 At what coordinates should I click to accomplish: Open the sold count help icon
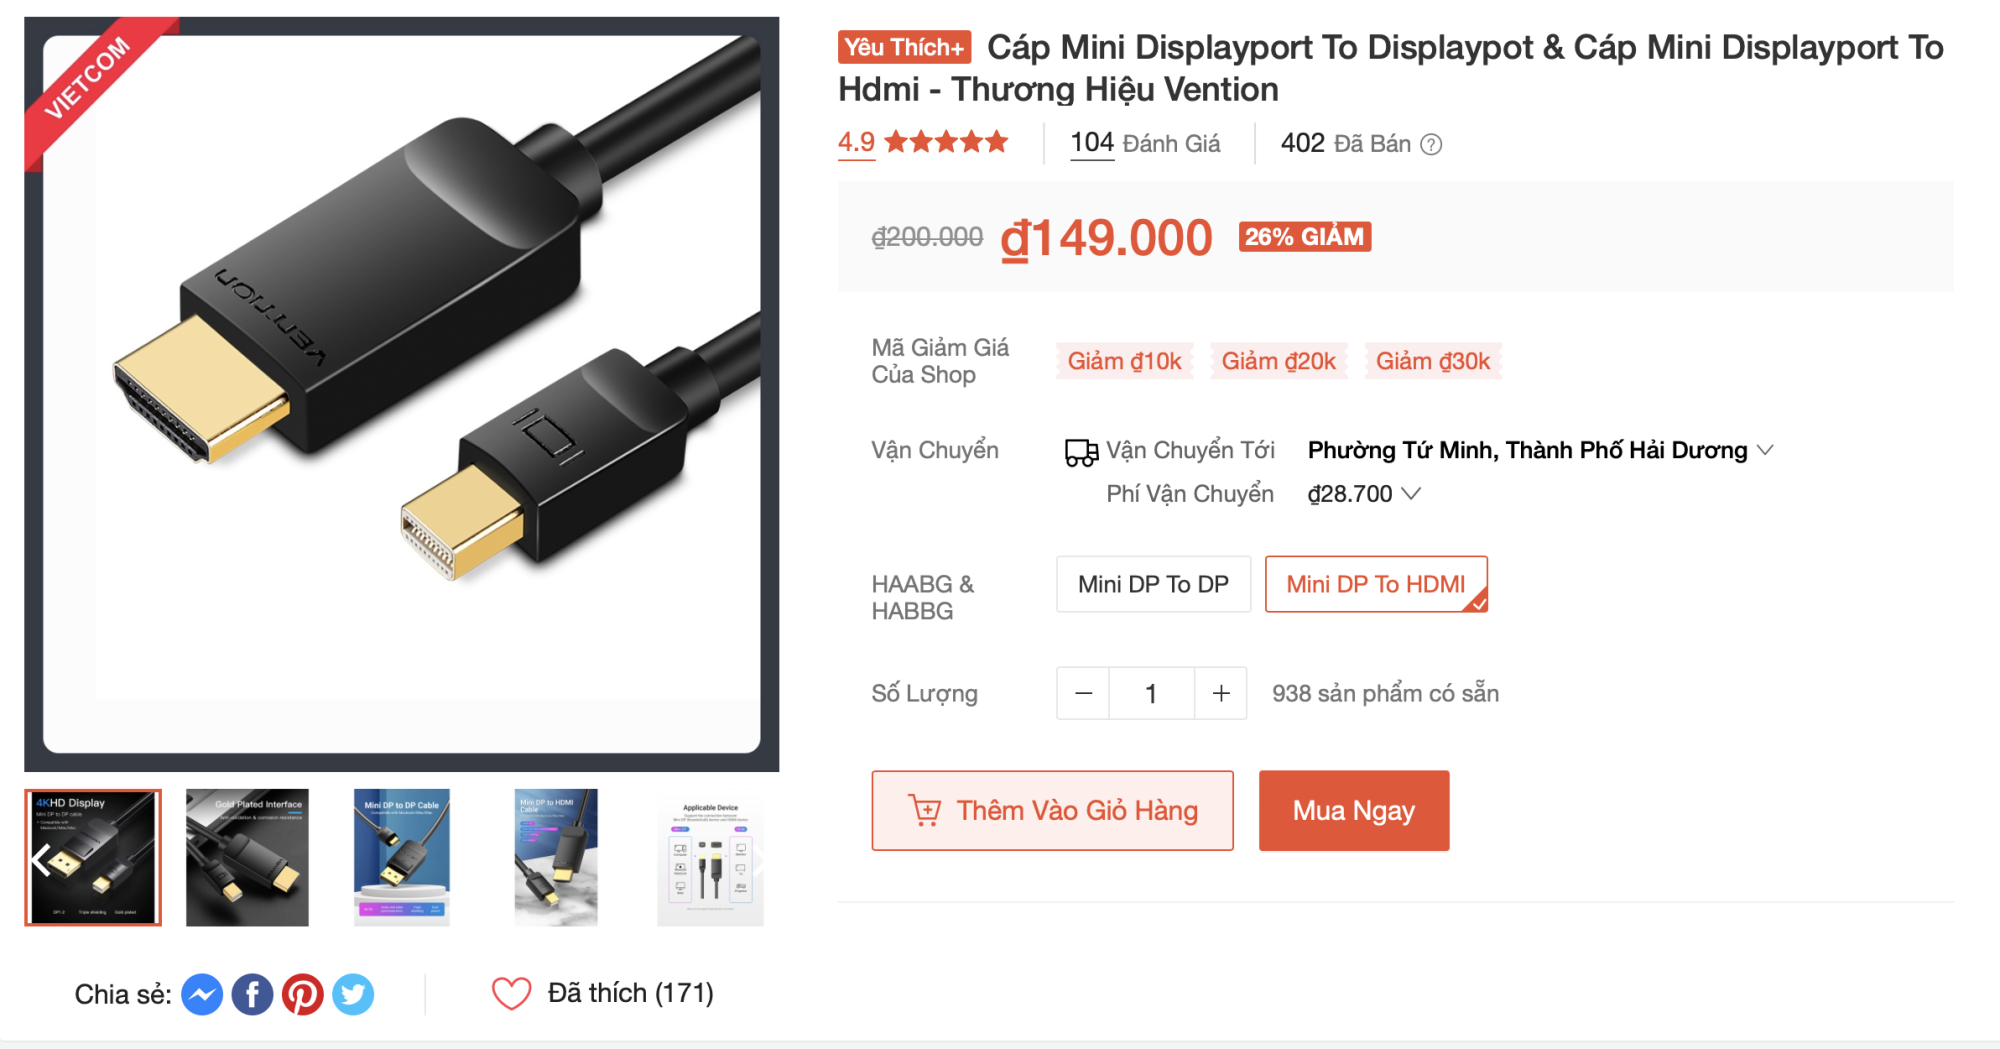click(1431, 145)
